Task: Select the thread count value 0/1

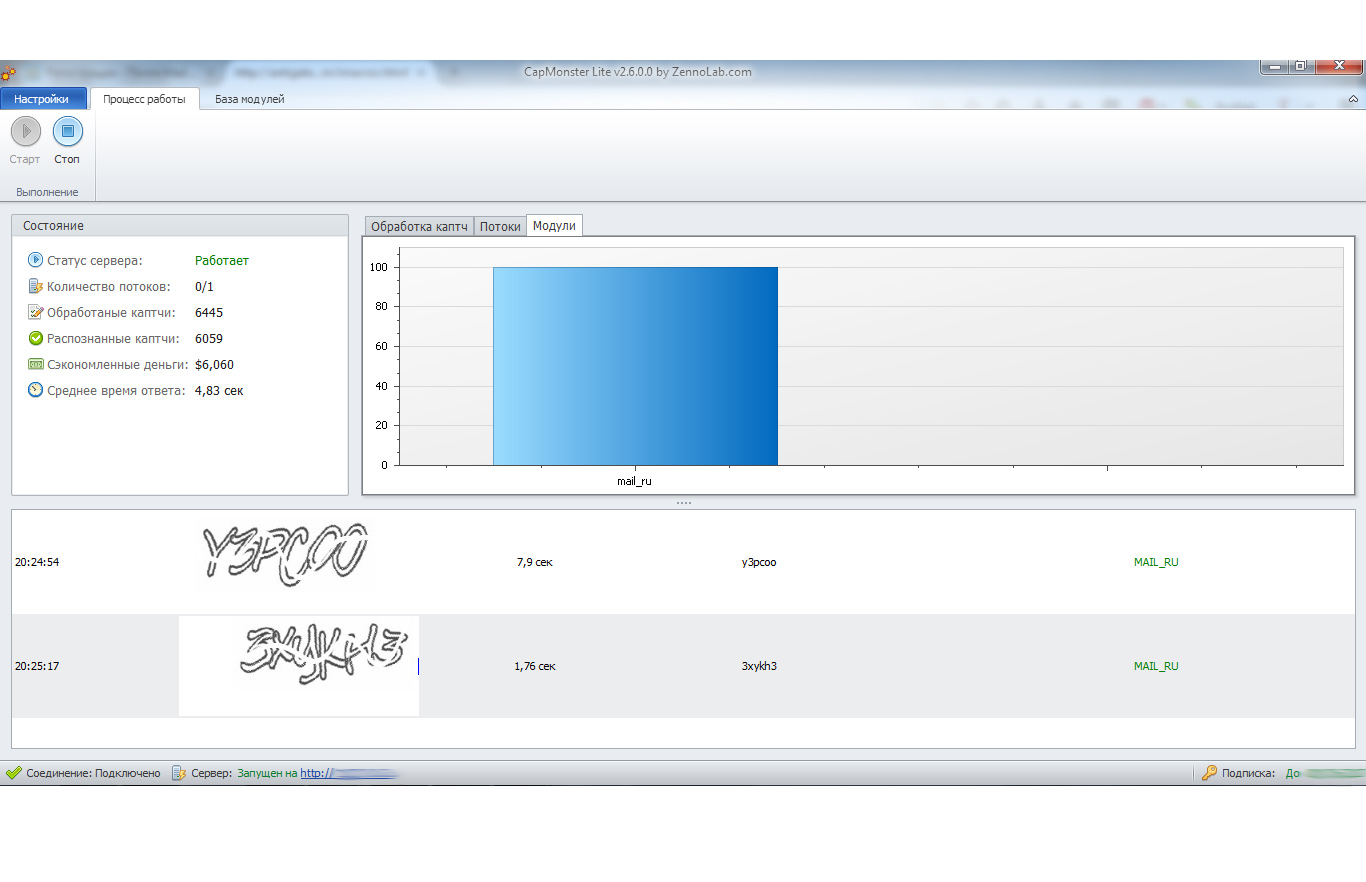Action: coord(205,286)
